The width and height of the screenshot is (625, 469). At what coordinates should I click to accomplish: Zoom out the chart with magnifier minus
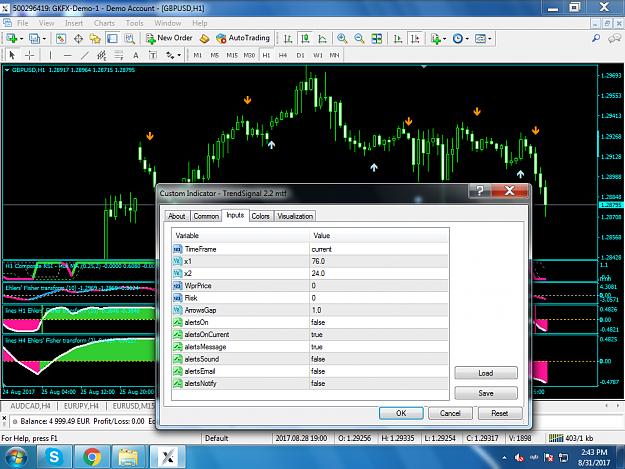pos(359,39)
